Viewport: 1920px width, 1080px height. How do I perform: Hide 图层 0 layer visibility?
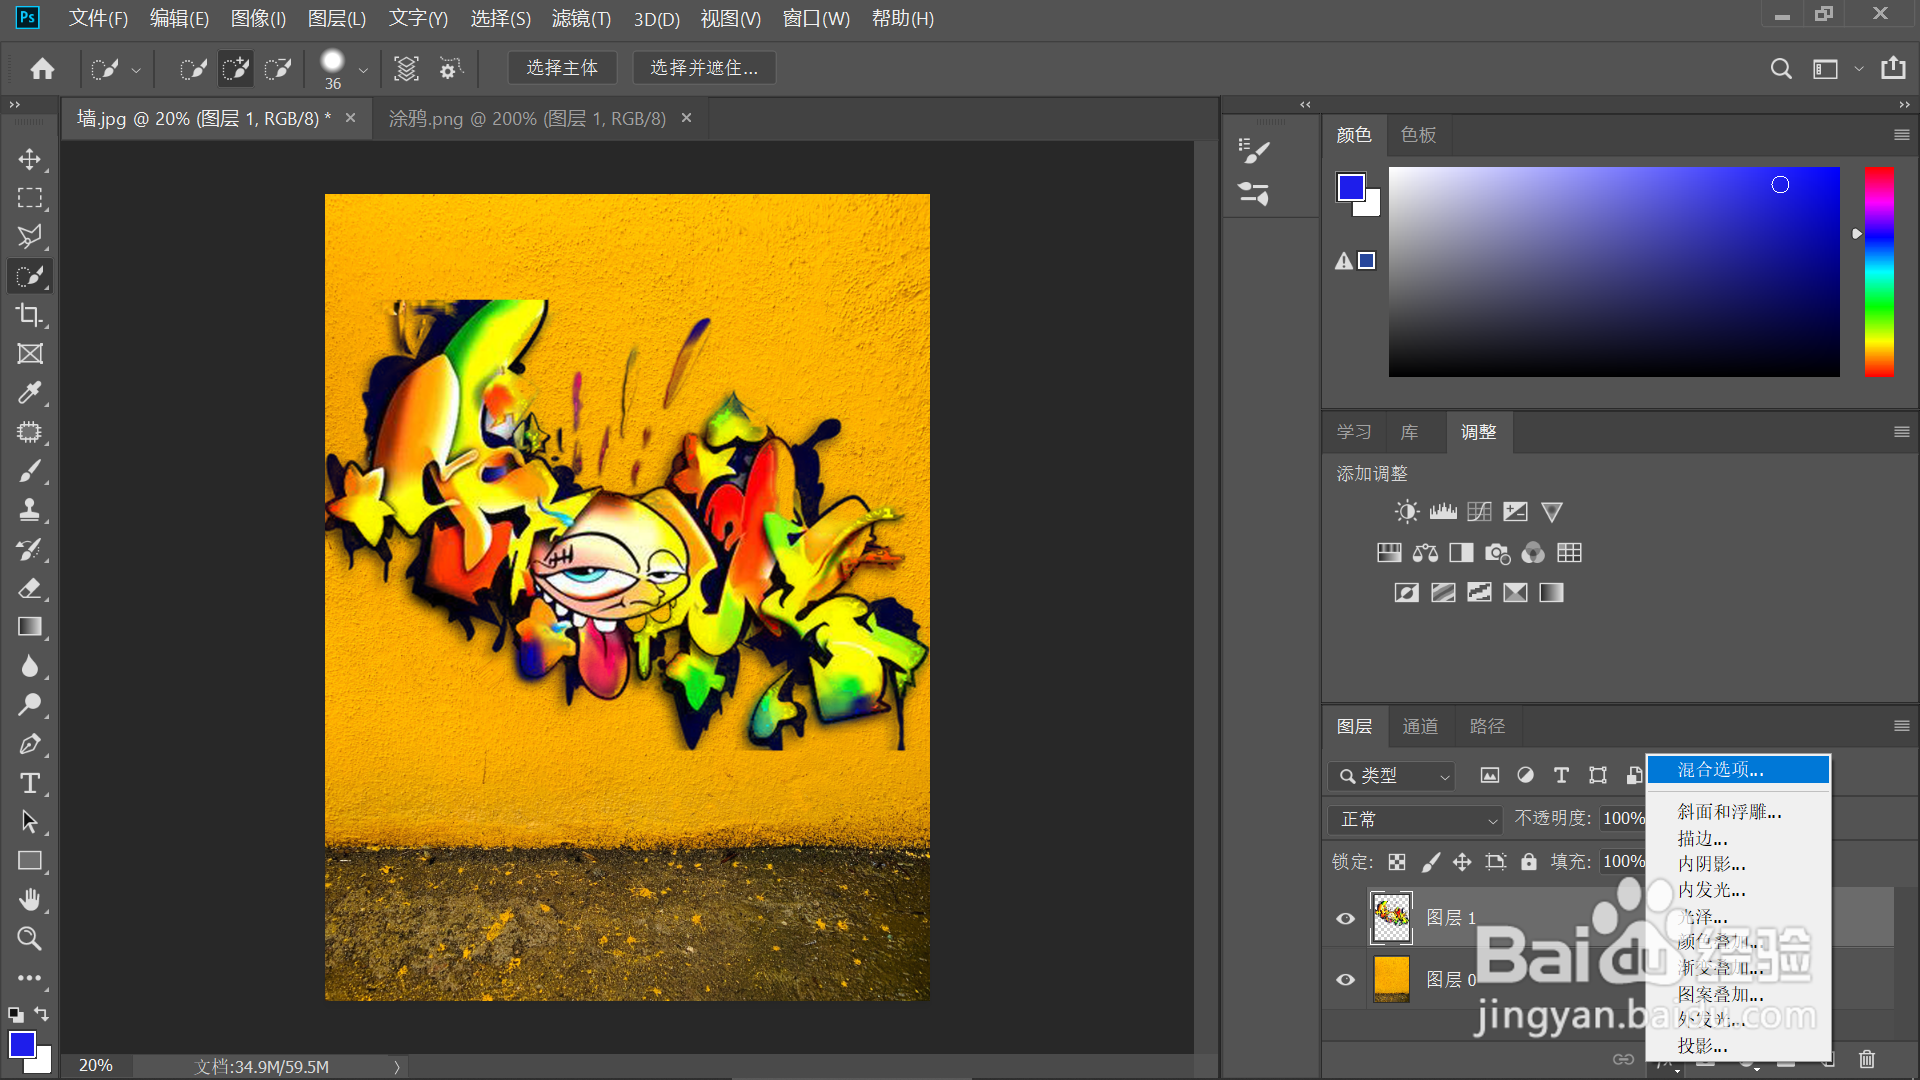pyautogui.click(x=1346, y=980)
